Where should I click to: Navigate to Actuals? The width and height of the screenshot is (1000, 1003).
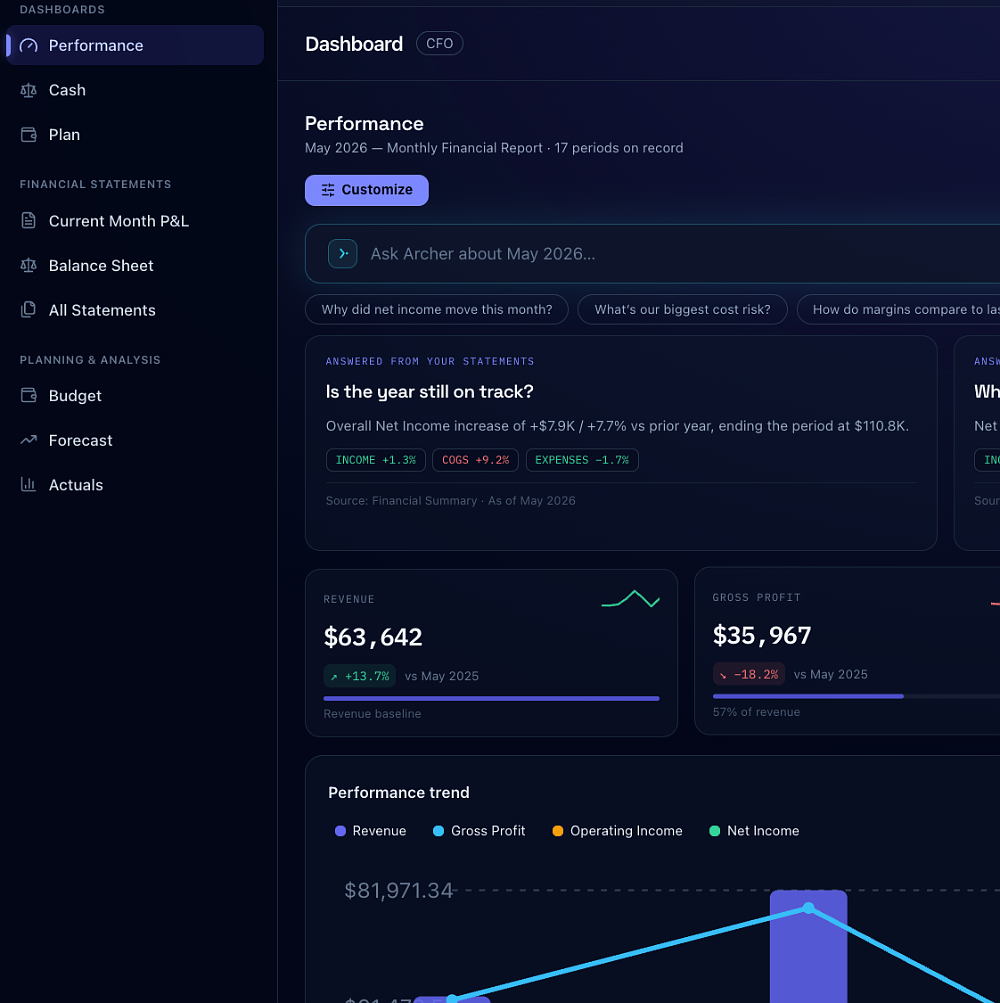coord(135,485)
